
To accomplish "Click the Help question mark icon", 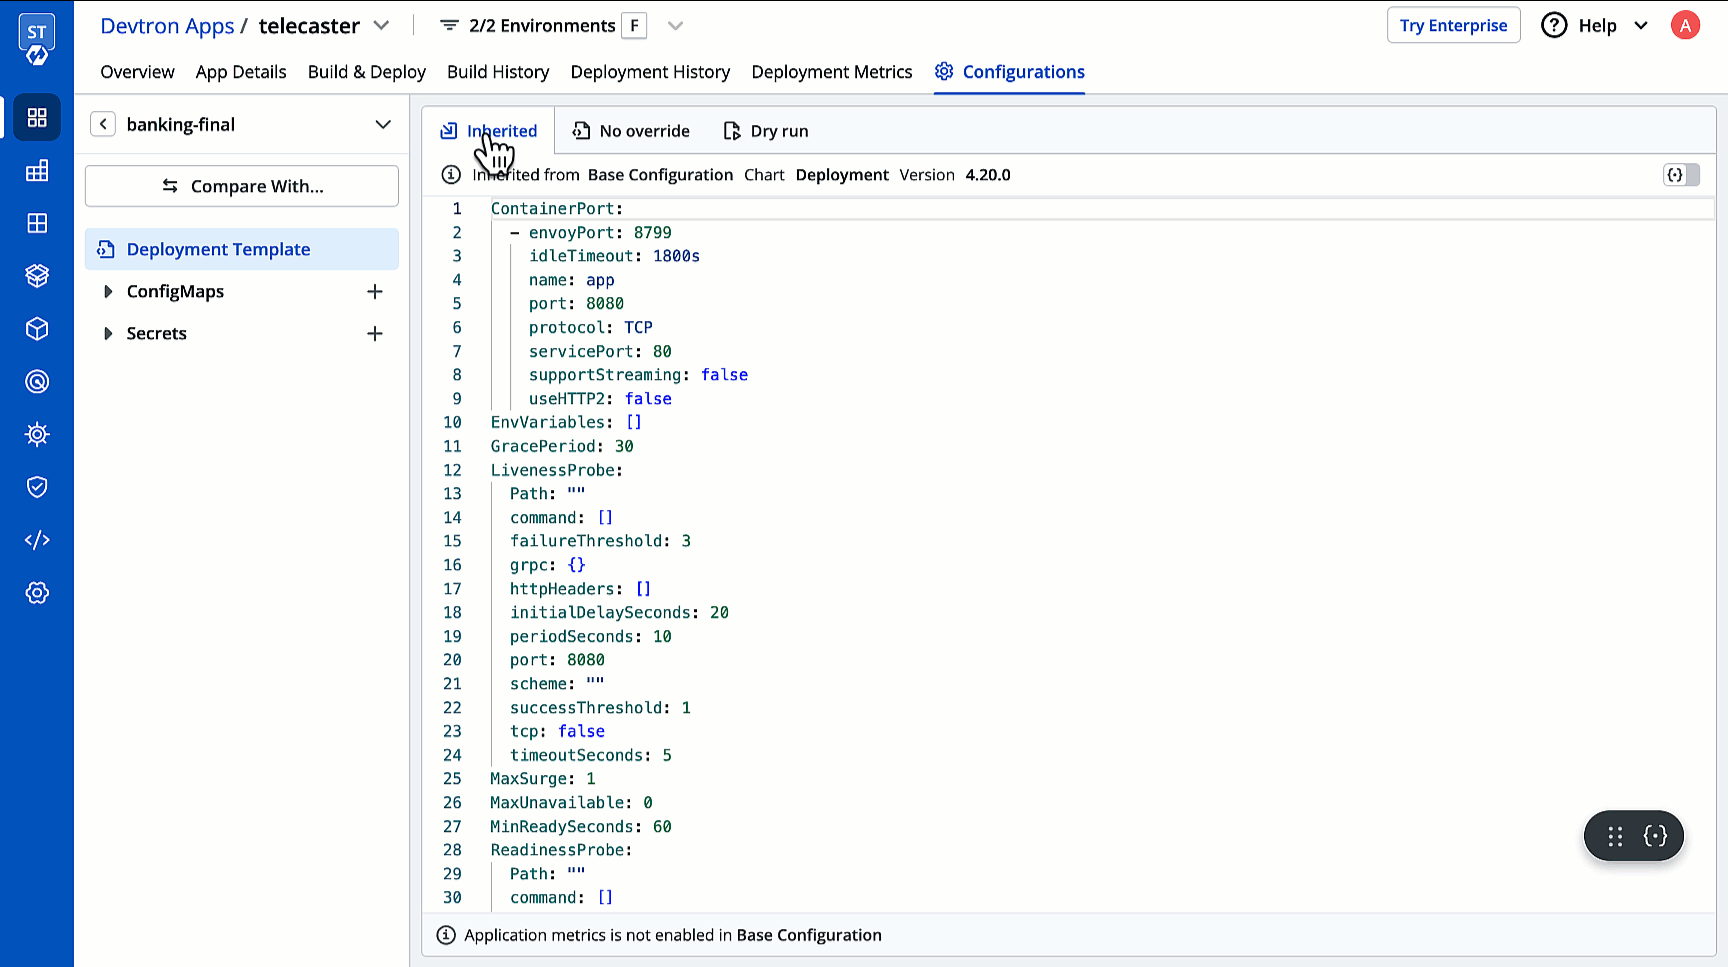I will click(1554, 26).
